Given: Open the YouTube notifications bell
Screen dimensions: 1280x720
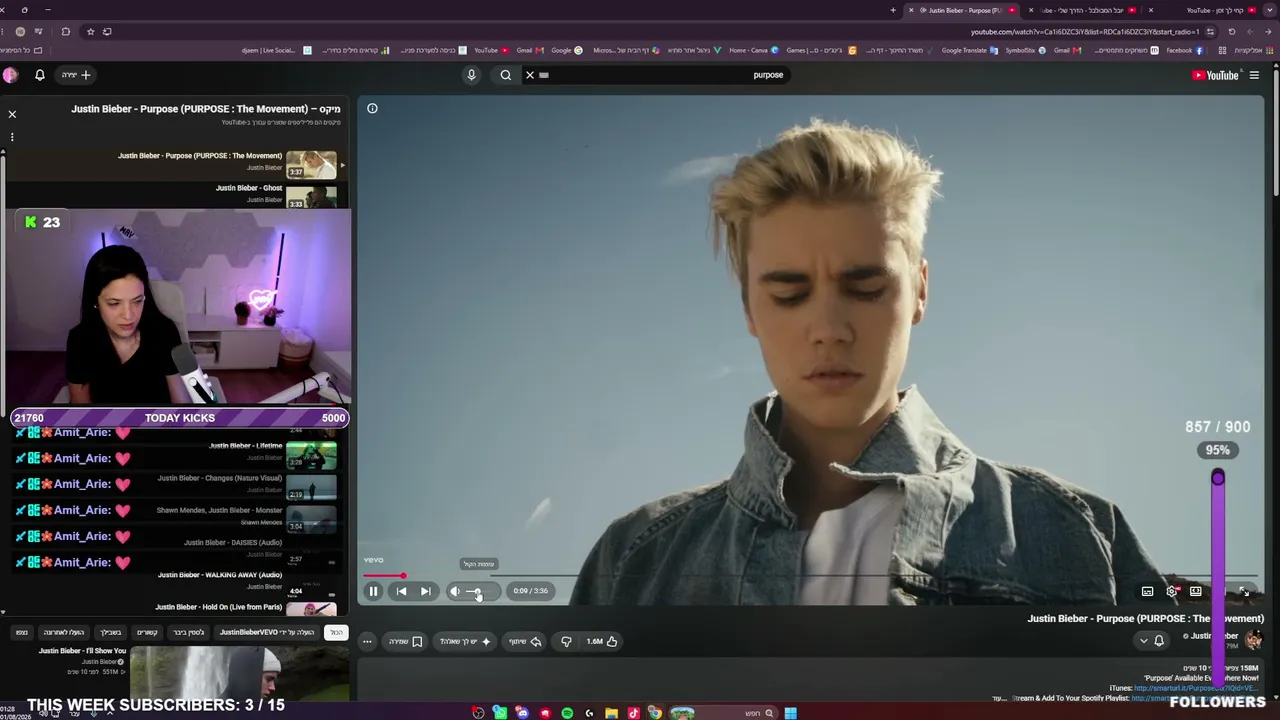Looking at the screenshot, I should point(40,75).
